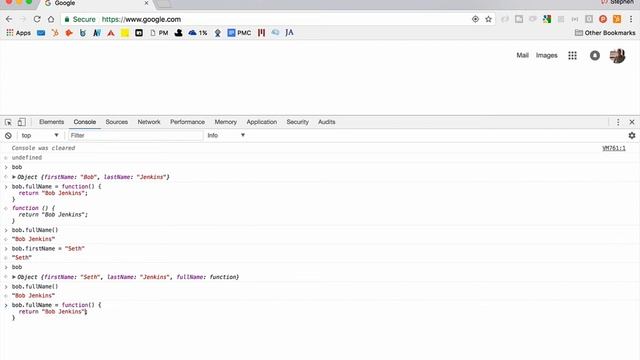This screenshot has height=360, width=640.
Task: Switch to the Sources tab
Action: [116, 122]
